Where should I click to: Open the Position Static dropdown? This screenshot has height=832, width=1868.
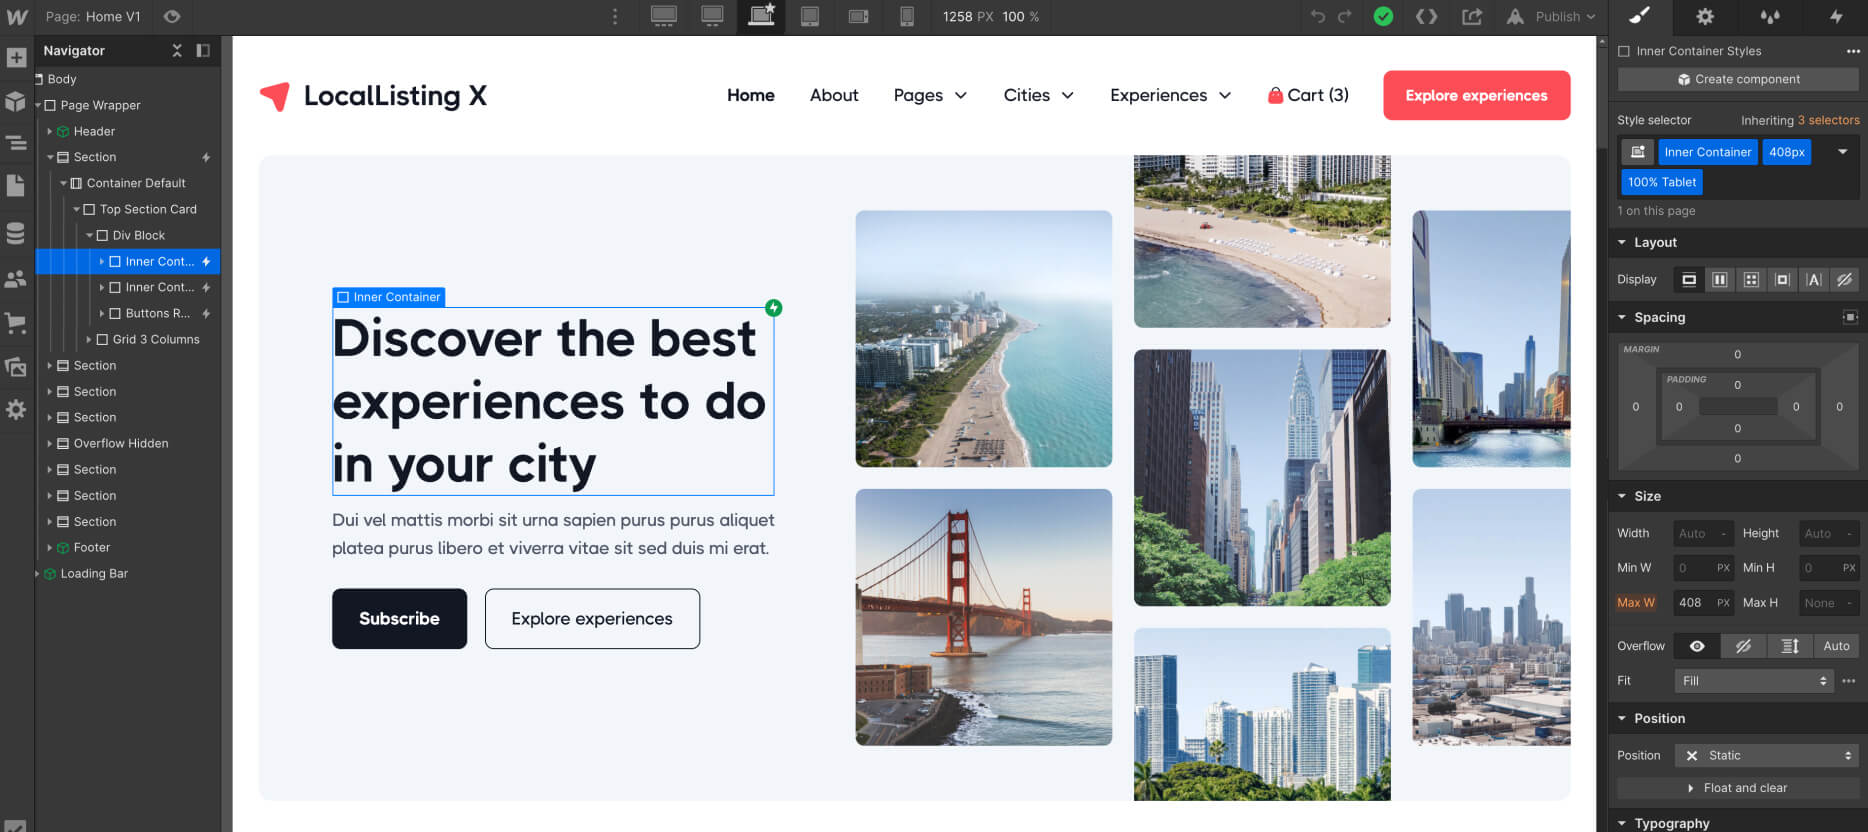[x=1766, y=756]
